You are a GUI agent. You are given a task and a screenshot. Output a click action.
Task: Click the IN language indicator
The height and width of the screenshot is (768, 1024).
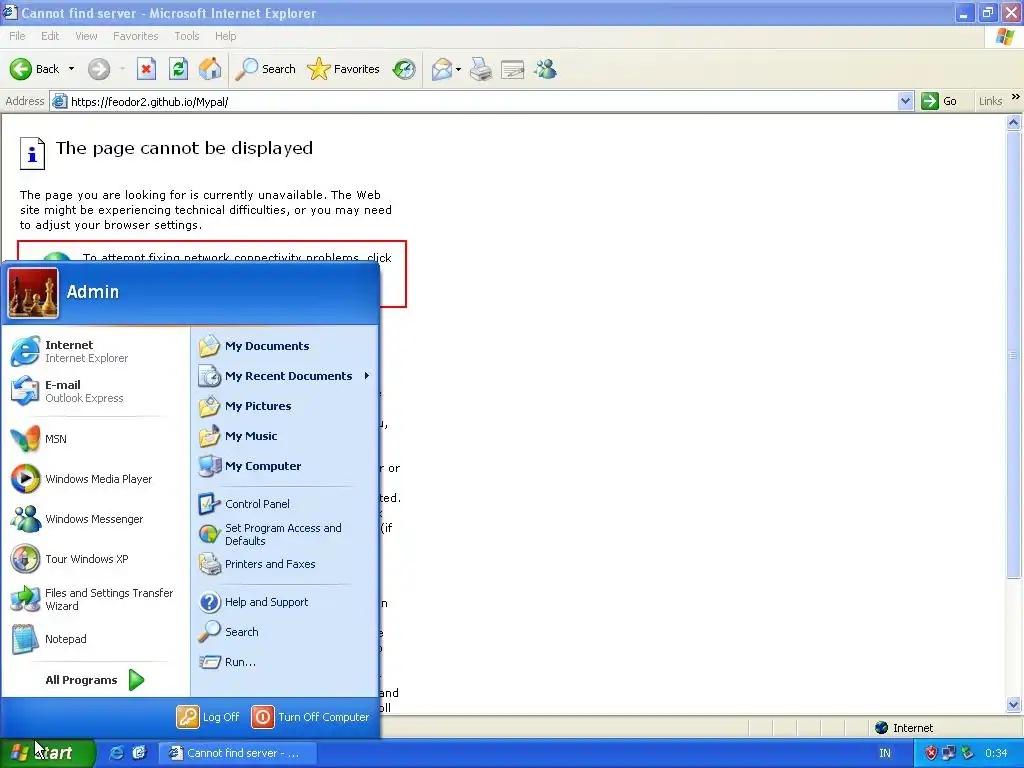click(885, 753)
